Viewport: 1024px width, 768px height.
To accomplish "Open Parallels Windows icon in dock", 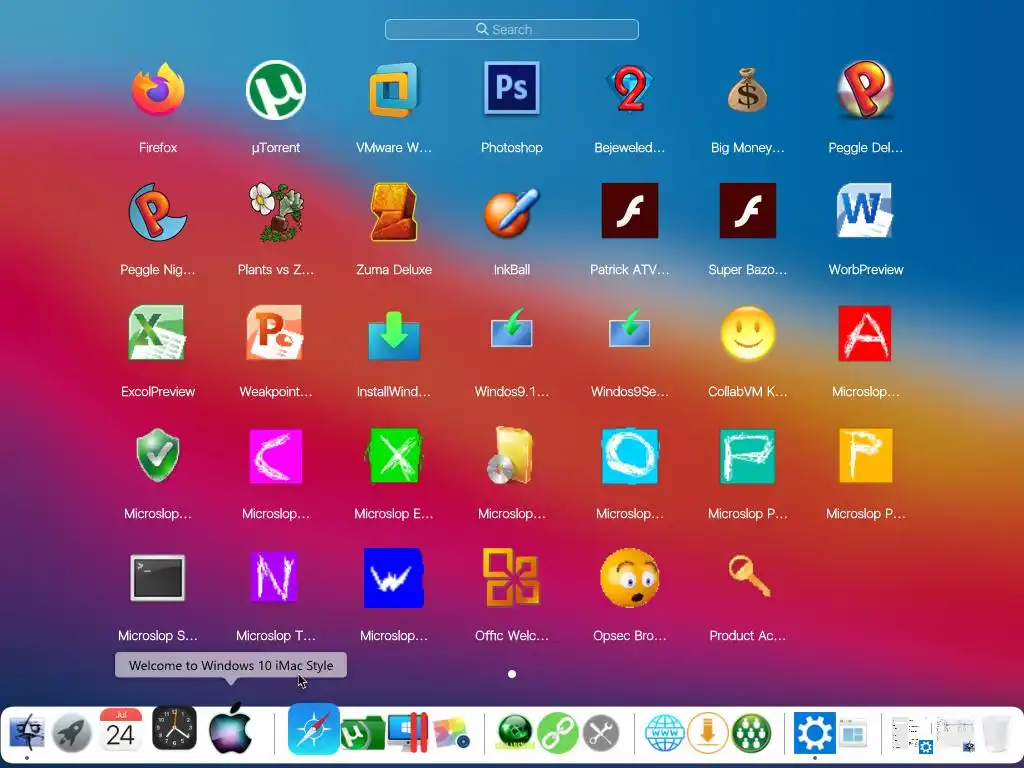I will 408,731.
